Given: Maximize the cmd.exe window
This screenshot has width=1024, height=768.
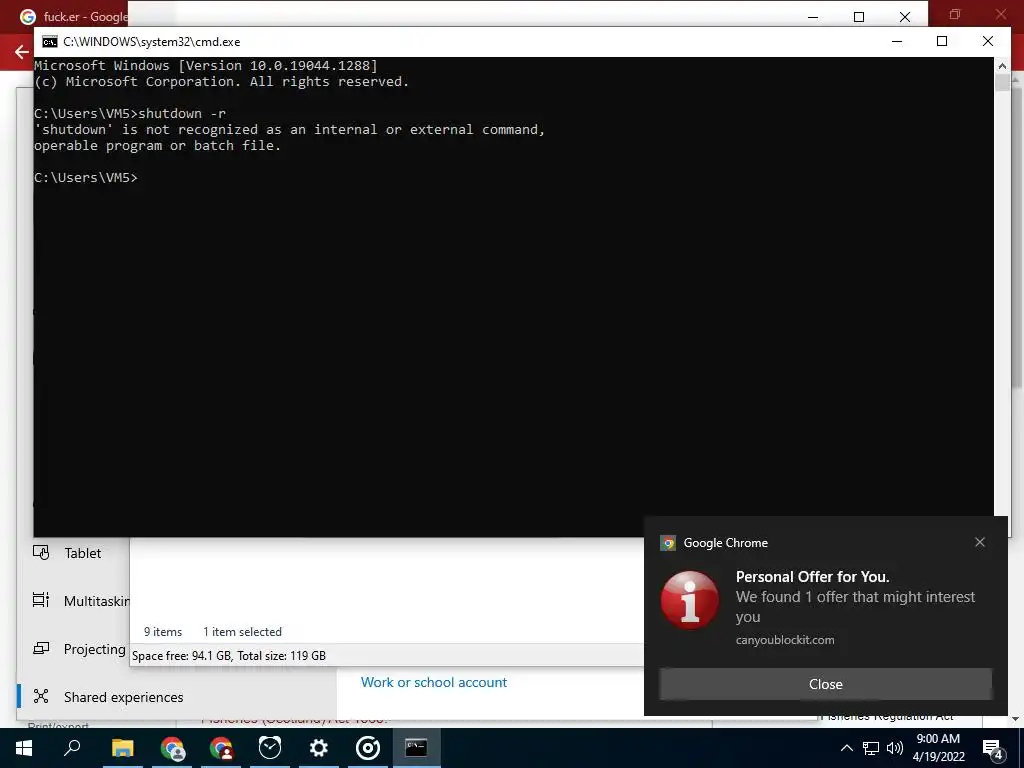Looking at the screenshot, I should (x=942, y=41).
